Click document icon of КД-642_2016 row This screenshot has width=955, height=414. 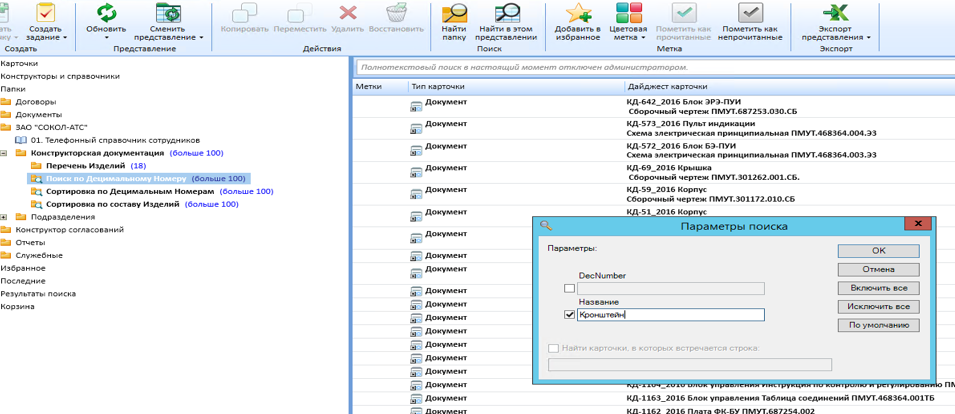[416, 108]
